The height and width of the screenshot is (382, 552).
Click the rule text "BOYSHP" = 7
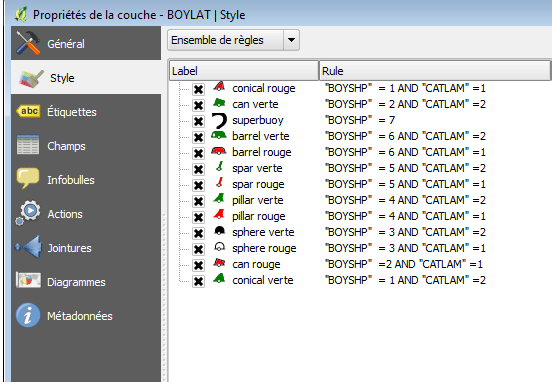click(x=360, y=120)
